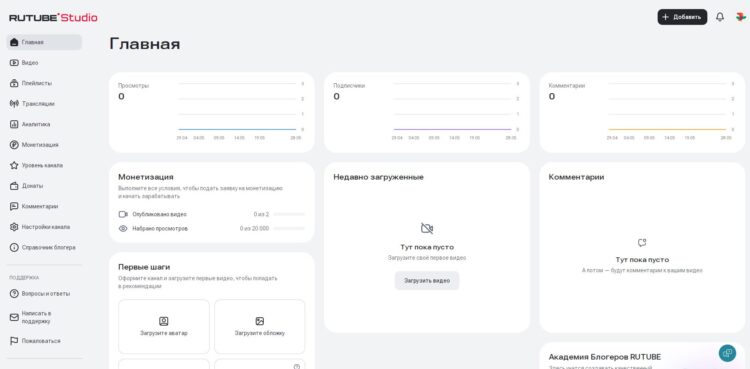Click the Донаты icon in sidebar

tap(14, 186)
